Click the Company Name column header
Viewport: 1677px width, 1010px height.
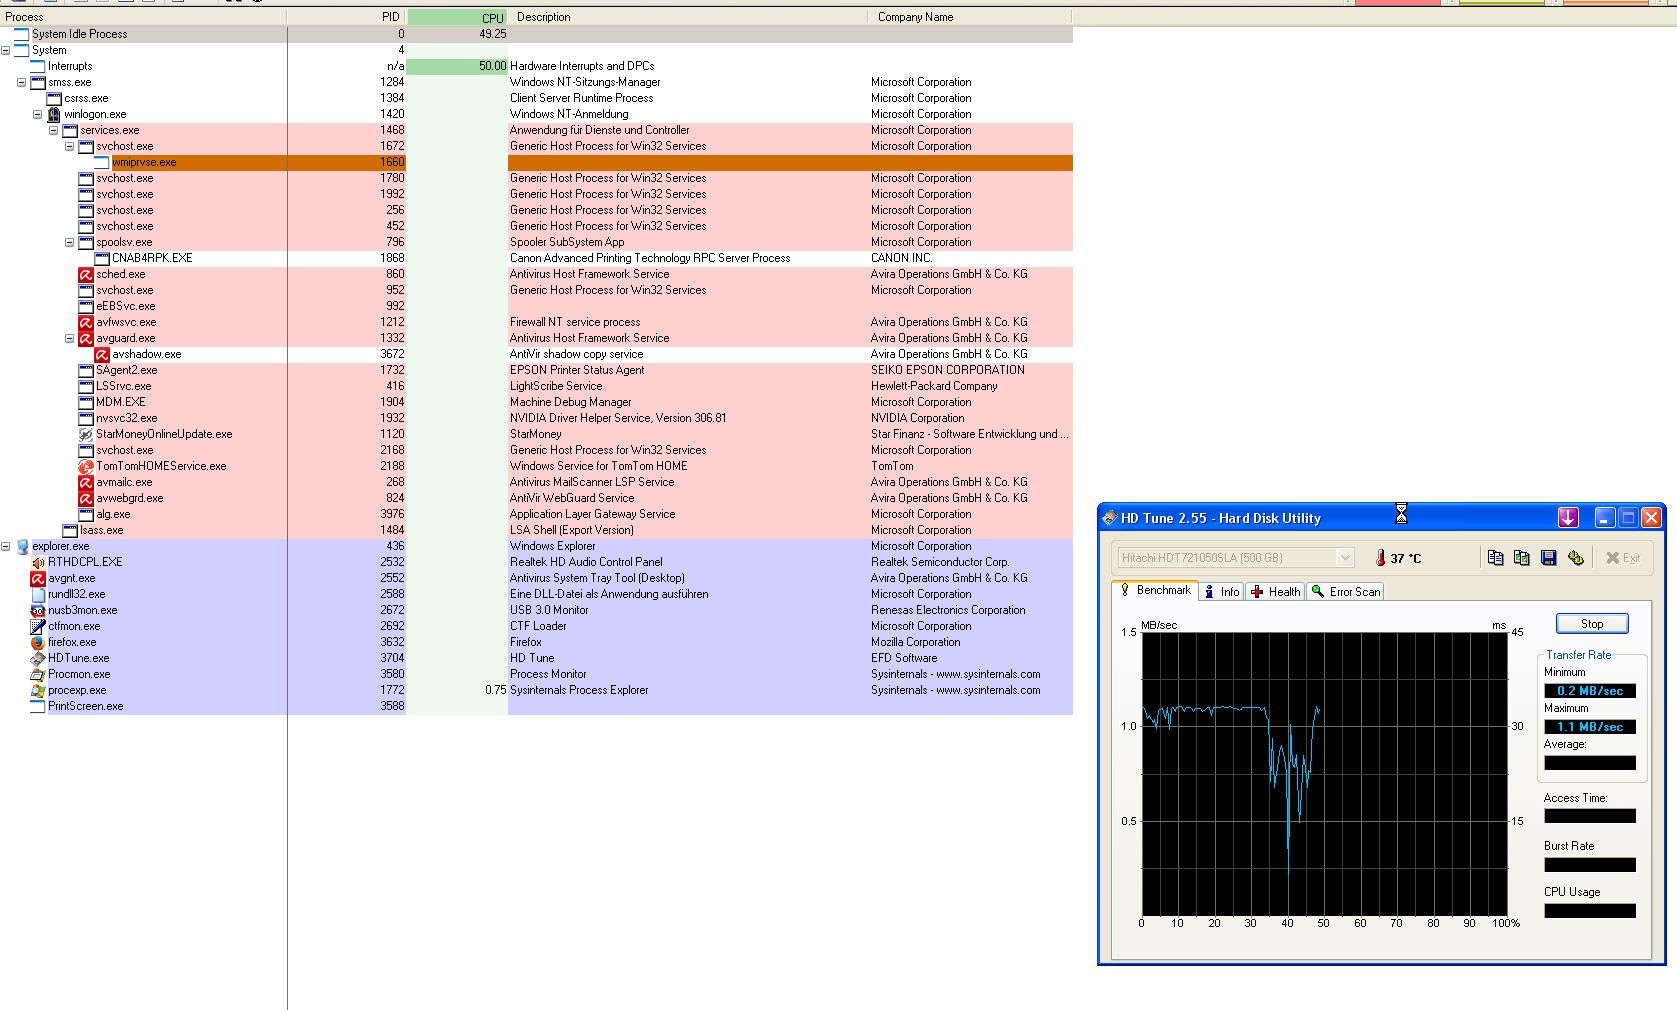[970, 17]
